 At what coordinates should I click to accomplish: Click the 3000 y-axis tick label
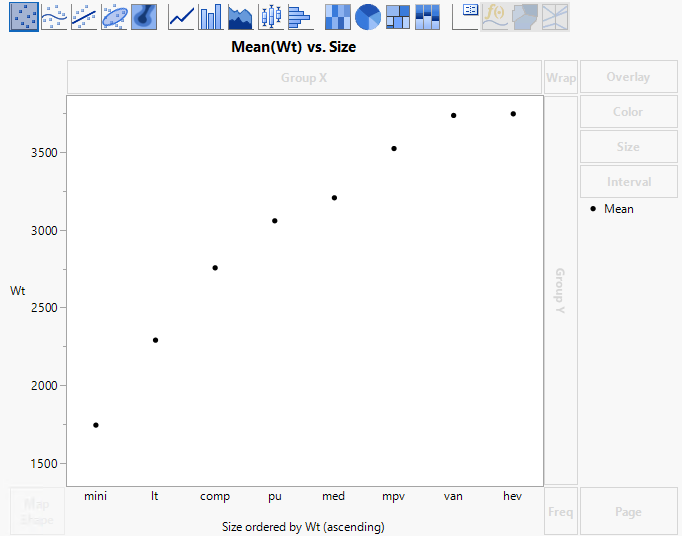[44, 231]
